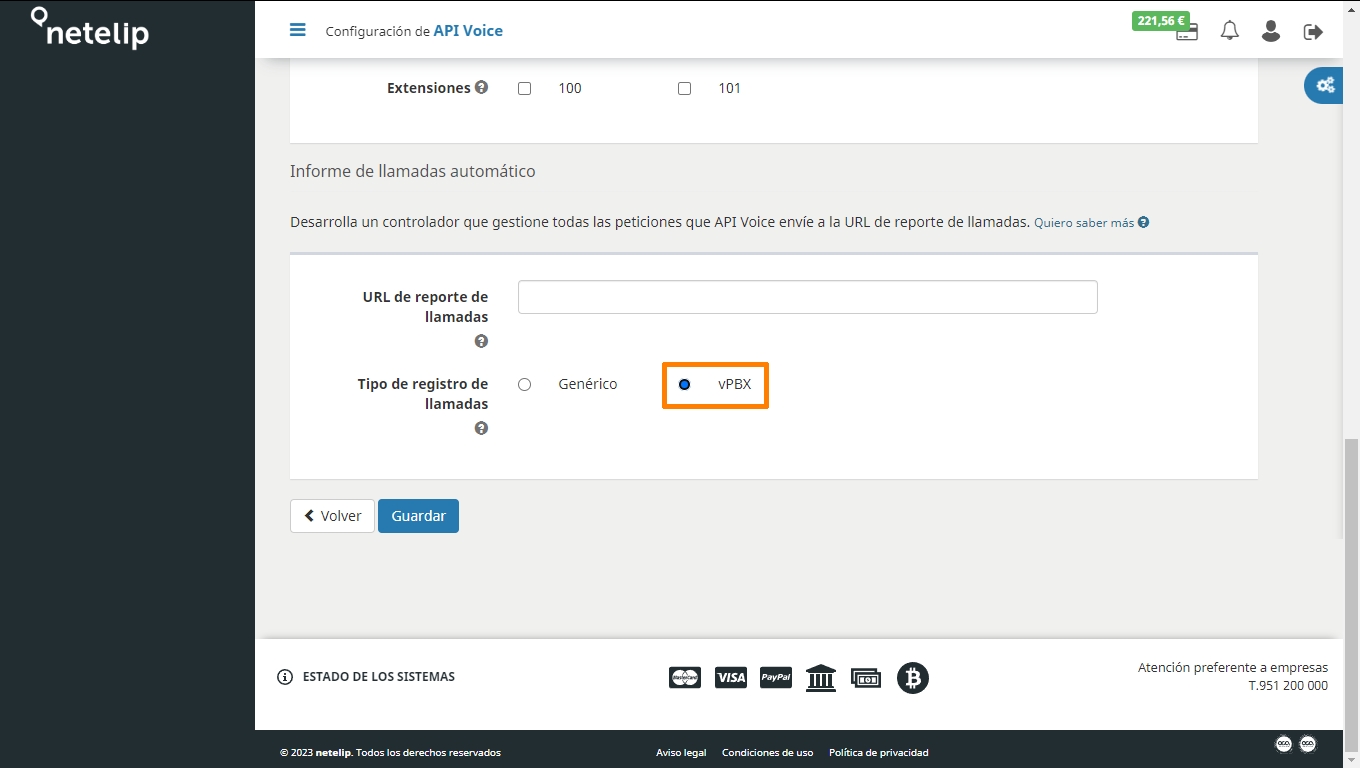Click the netelip logo
Screen dimensions: 1360x768
90,28
